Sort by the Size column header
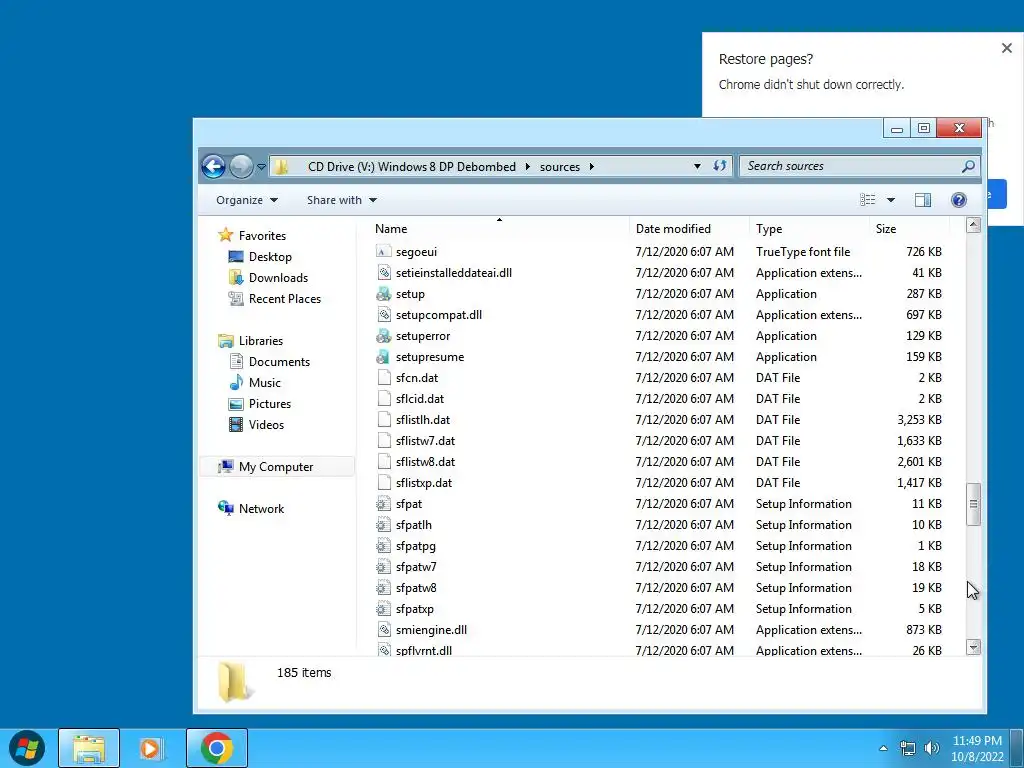This screenshot has height=768, width=1024. (x=886, y=229)
